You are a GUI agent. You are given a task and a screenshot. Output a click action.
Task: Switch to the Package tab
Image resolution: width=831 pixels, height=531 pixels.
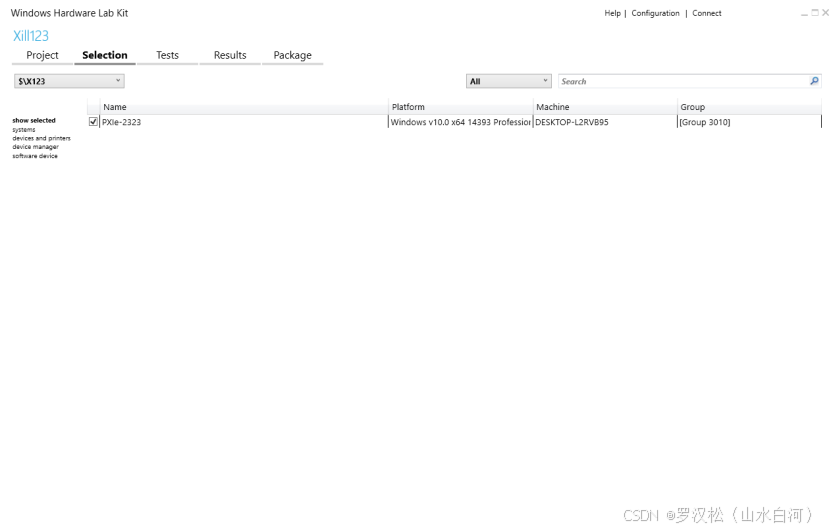pyautogui.click(x=293, y=55)
